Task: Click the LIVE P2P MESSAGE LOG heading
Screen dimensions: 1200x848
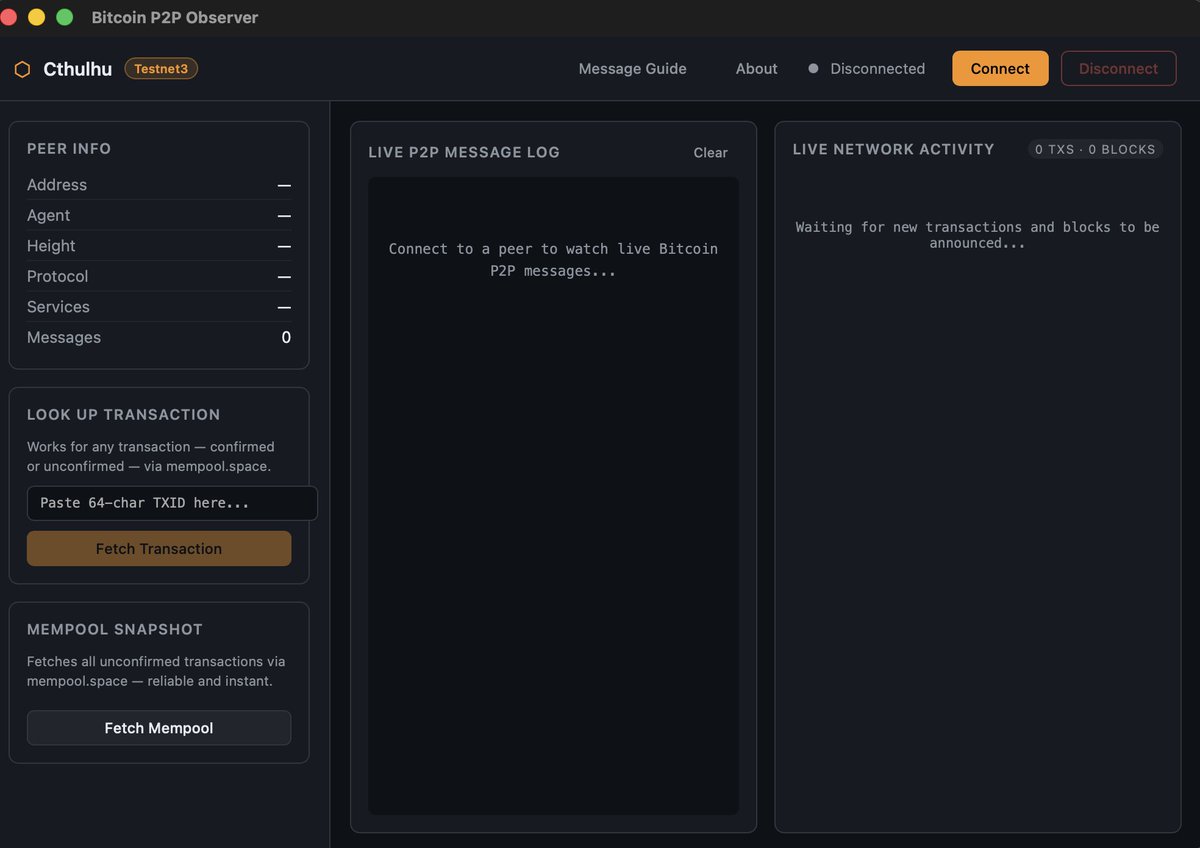Action: click(464, 153)
